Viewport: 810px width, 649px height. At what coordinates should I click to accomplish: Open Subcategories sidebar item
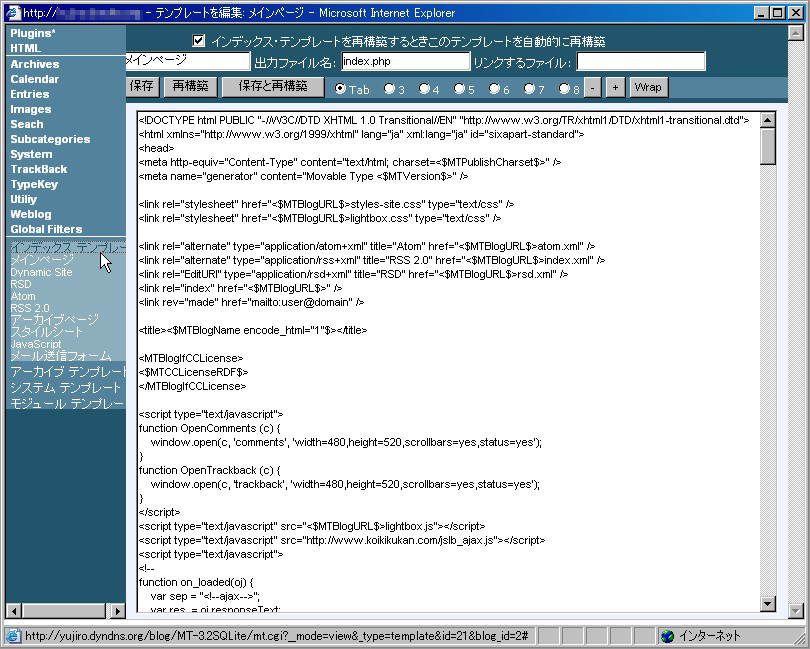pyautogui.click(x=50, y=139)
